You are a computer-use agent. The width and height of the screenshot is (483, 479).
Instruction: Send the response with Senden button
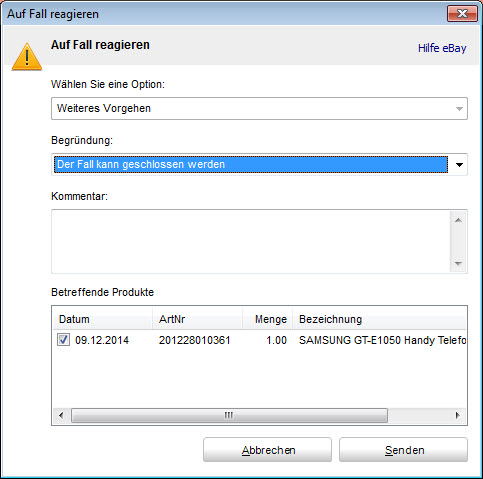coord(403,450)
